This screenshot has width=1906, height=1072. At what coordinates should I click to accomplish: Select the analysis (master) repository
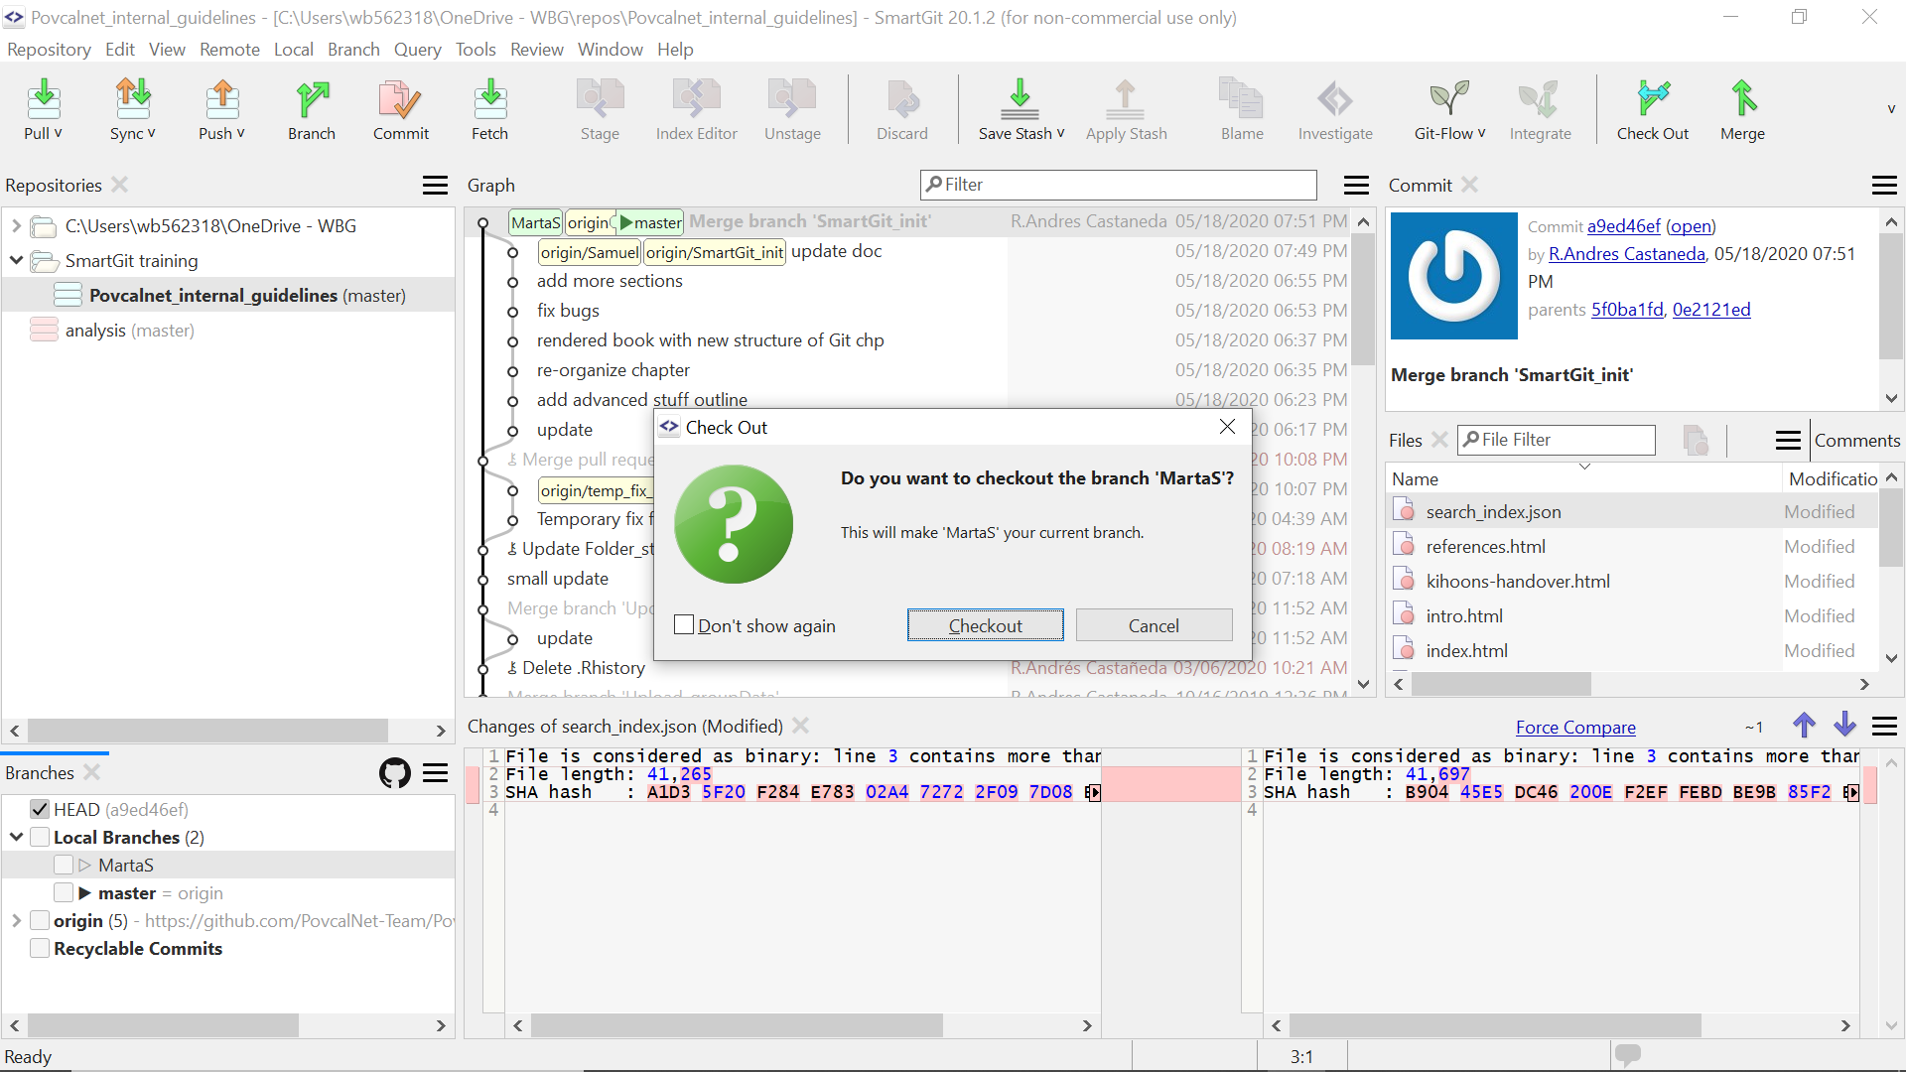(129, 330)
